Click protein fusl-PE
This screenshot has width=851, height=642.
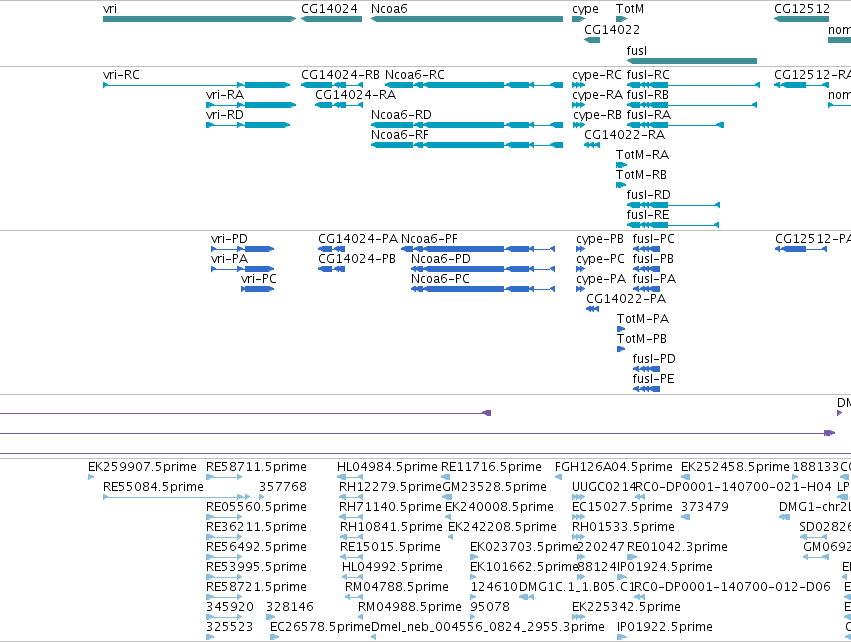646,390
